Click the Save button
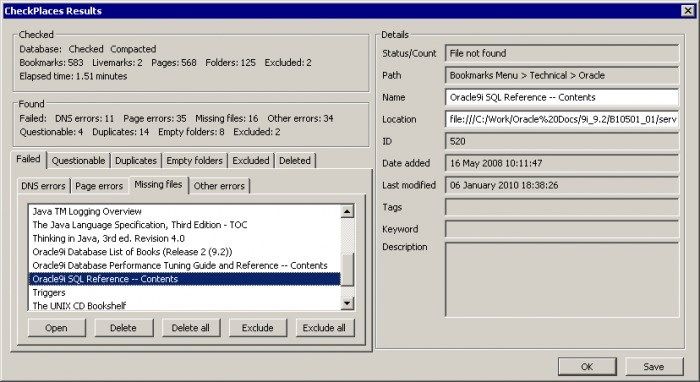The image size is (700, 382). coord(654,367)
